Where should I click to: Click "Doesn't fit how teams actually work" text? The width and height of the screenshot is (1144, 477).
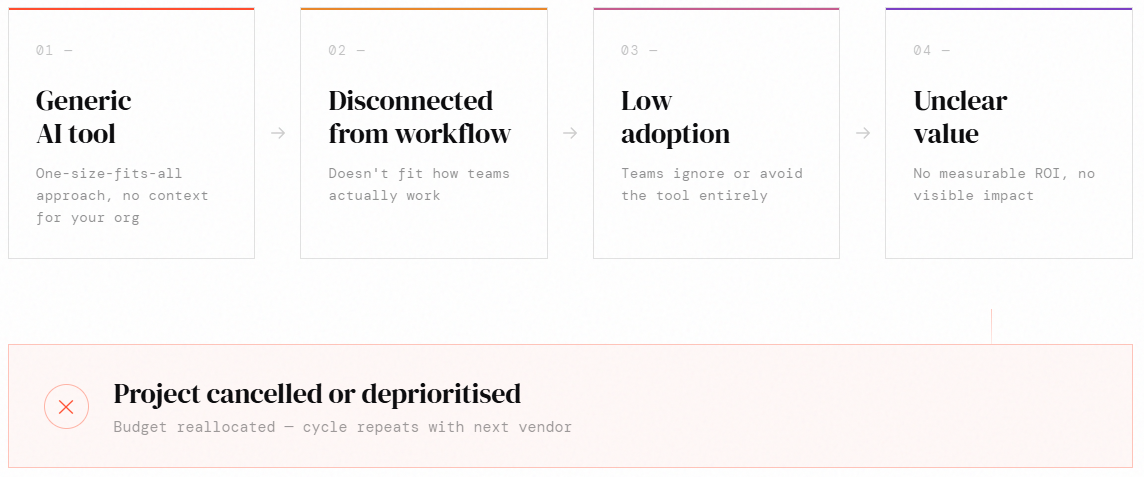tap(419, 184)
